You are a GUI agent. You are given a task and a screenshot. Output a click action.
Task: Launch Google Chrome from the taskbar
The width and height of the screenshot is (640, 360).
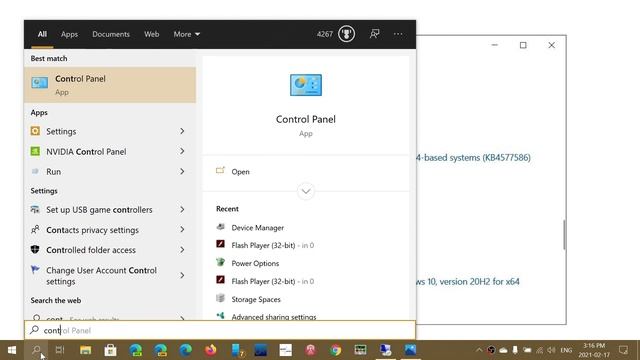[x=336, y=350]
